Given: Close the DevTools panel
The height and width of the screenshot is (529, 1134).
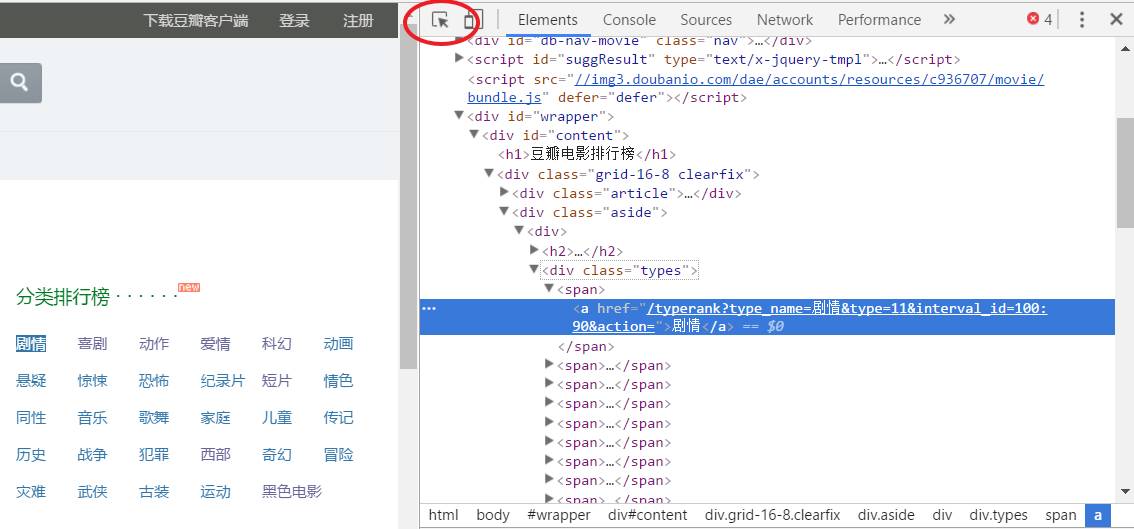Looking at the screenshot, I should coord(1116,20).
